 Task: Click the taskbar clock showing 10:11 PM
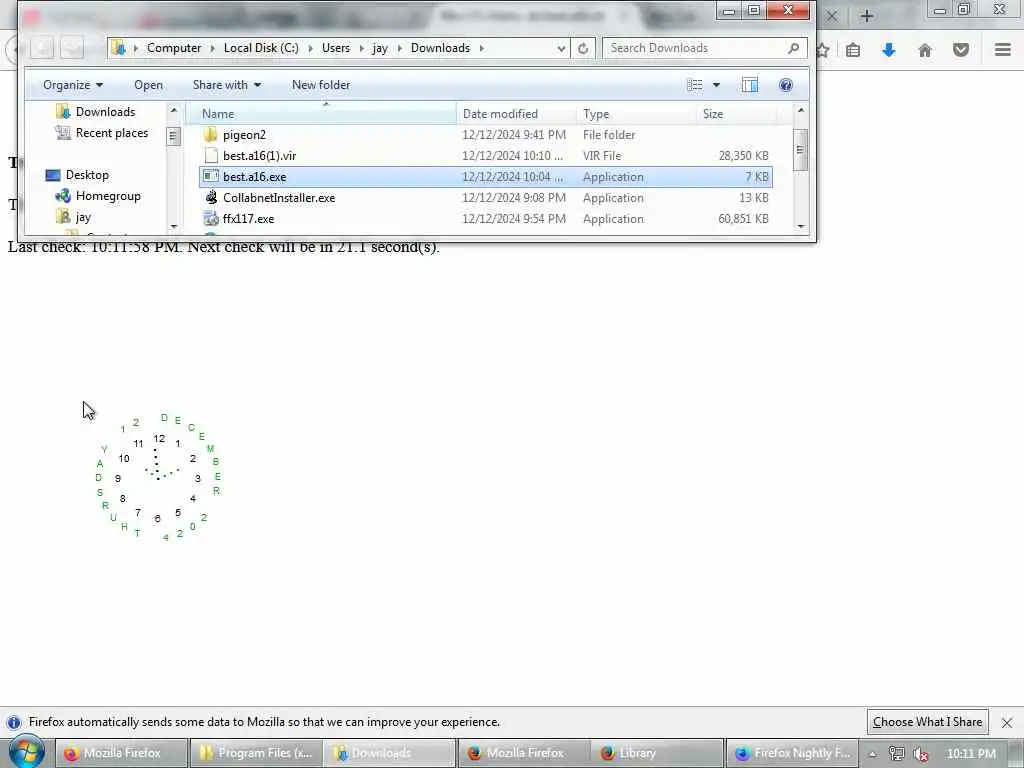pos(971,754)
